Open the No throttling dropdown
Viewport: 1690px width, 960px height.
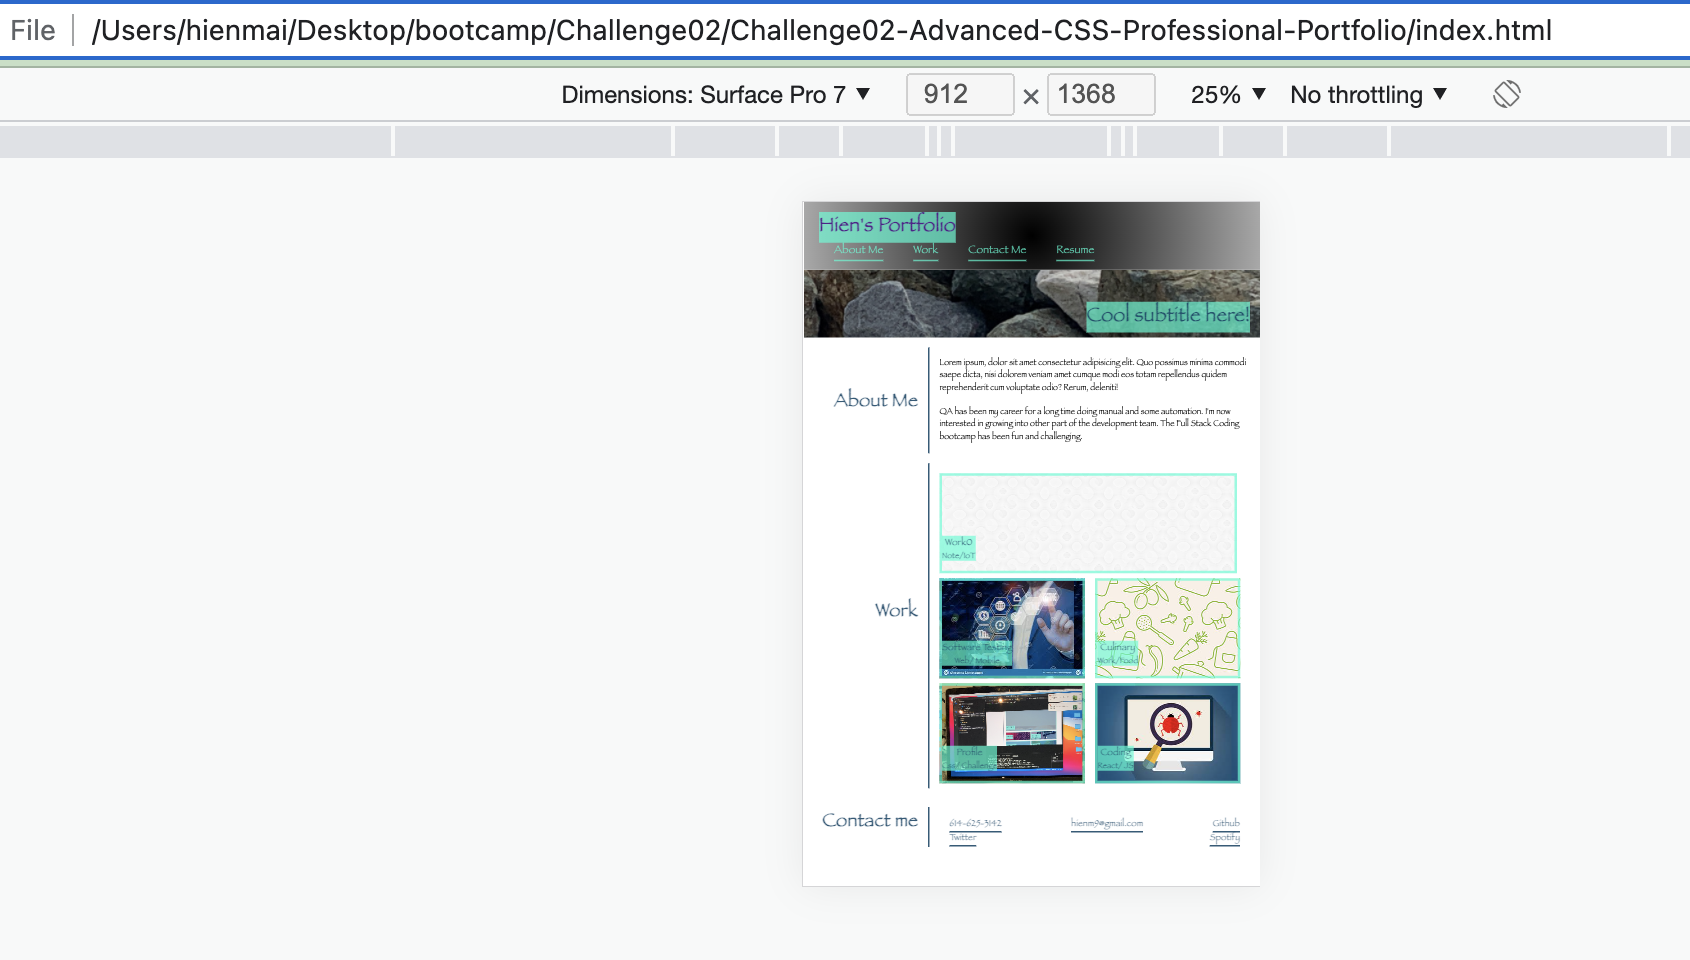pyautogui.click(x=1367, y=94)
